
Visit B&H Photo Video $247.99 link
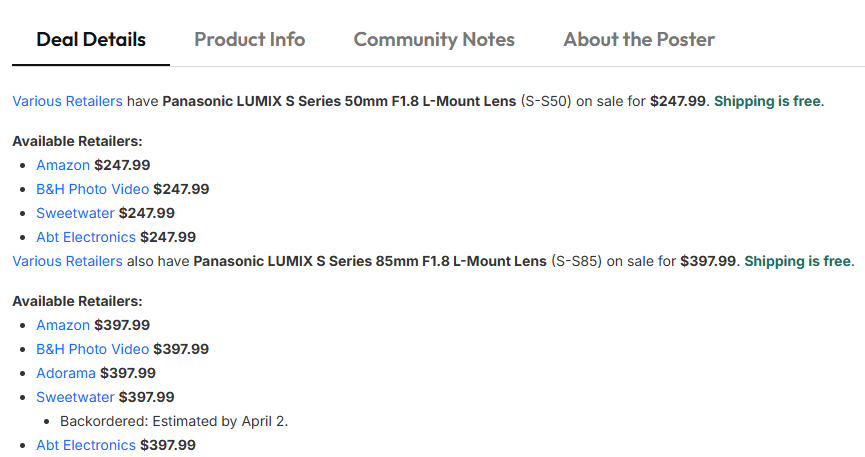tap(92, 189)
